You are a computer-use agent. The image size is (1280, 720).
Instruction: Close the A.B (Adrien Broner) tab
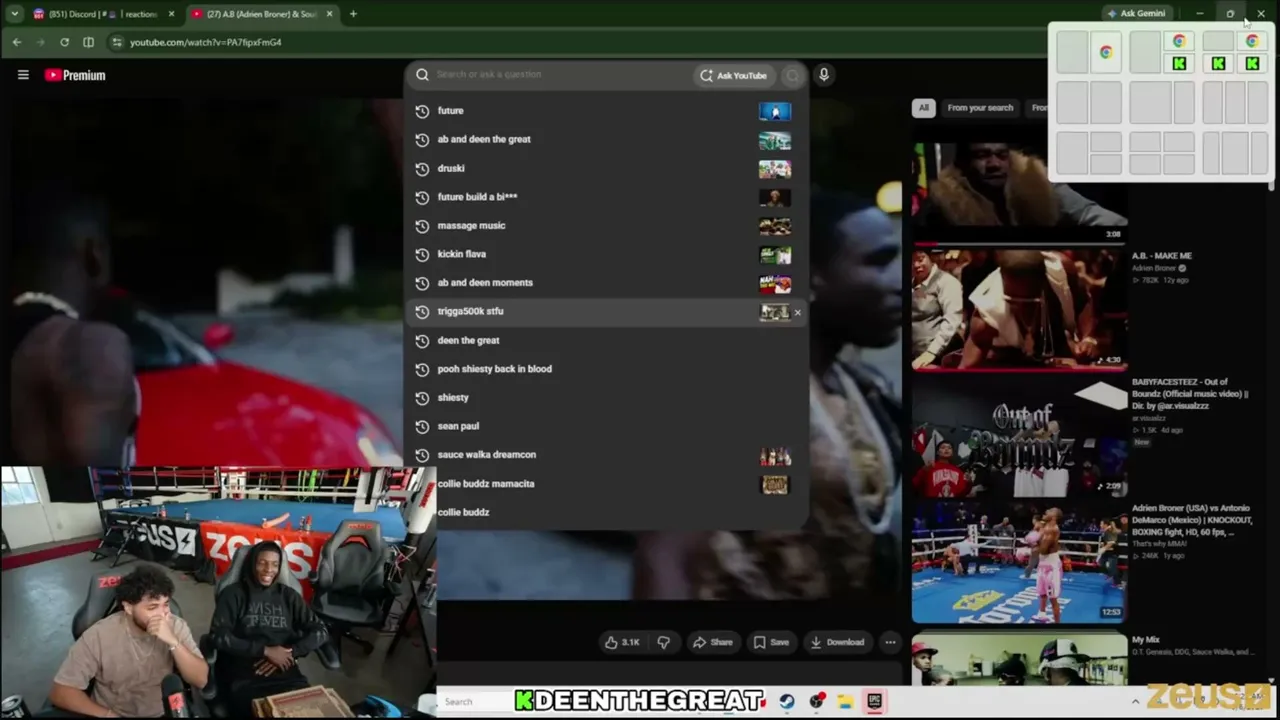tap(330, 14)
